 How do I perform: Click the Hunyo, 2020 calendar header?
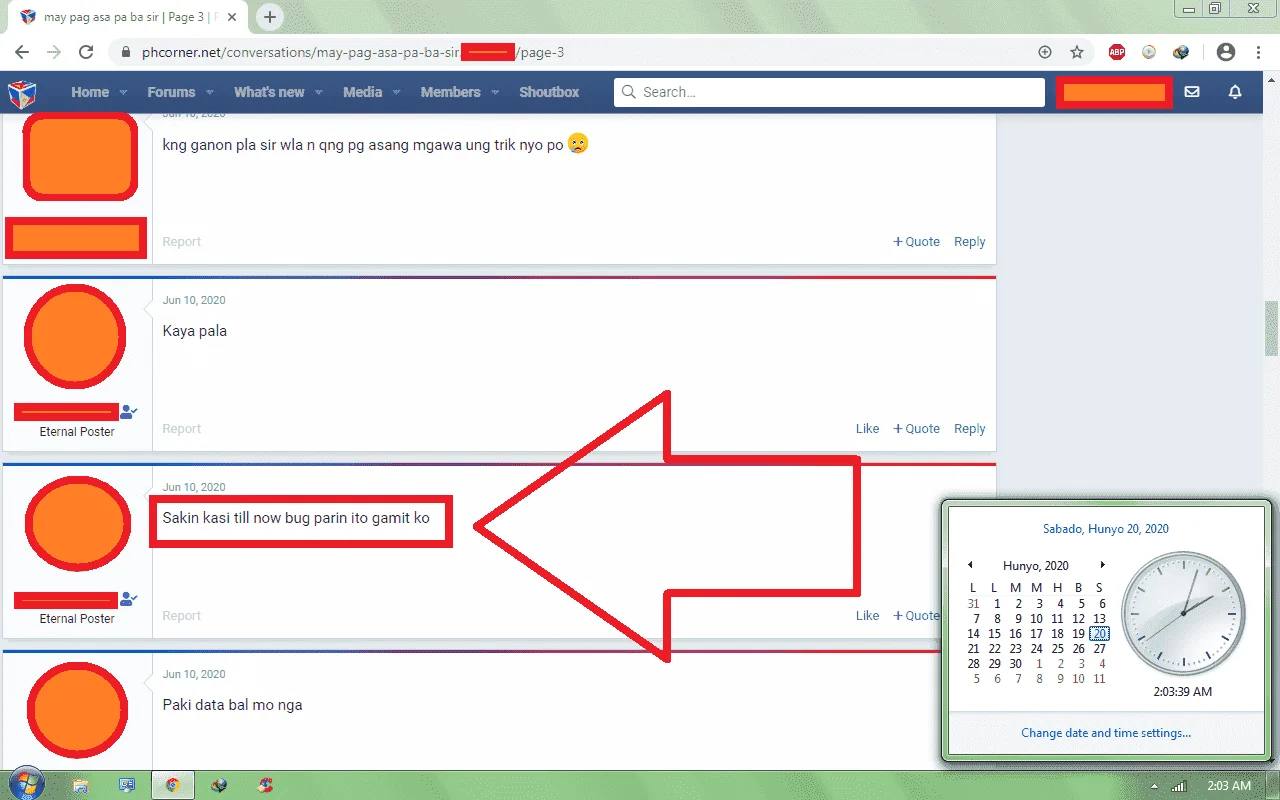(1036, 565)
